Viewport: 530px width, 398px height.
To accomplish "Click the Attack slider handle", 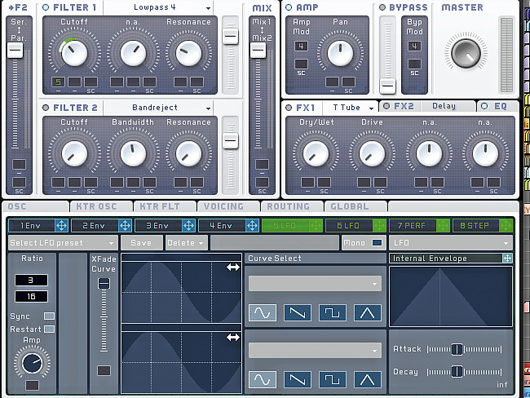I will [x=457, y=349].
